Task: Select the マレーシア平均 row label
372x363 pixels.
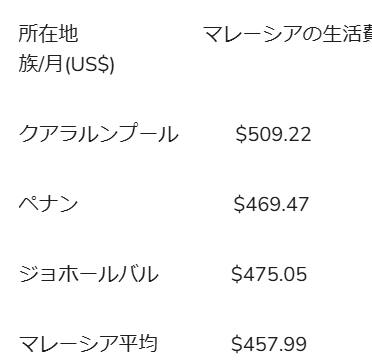Action: [88, 344]
